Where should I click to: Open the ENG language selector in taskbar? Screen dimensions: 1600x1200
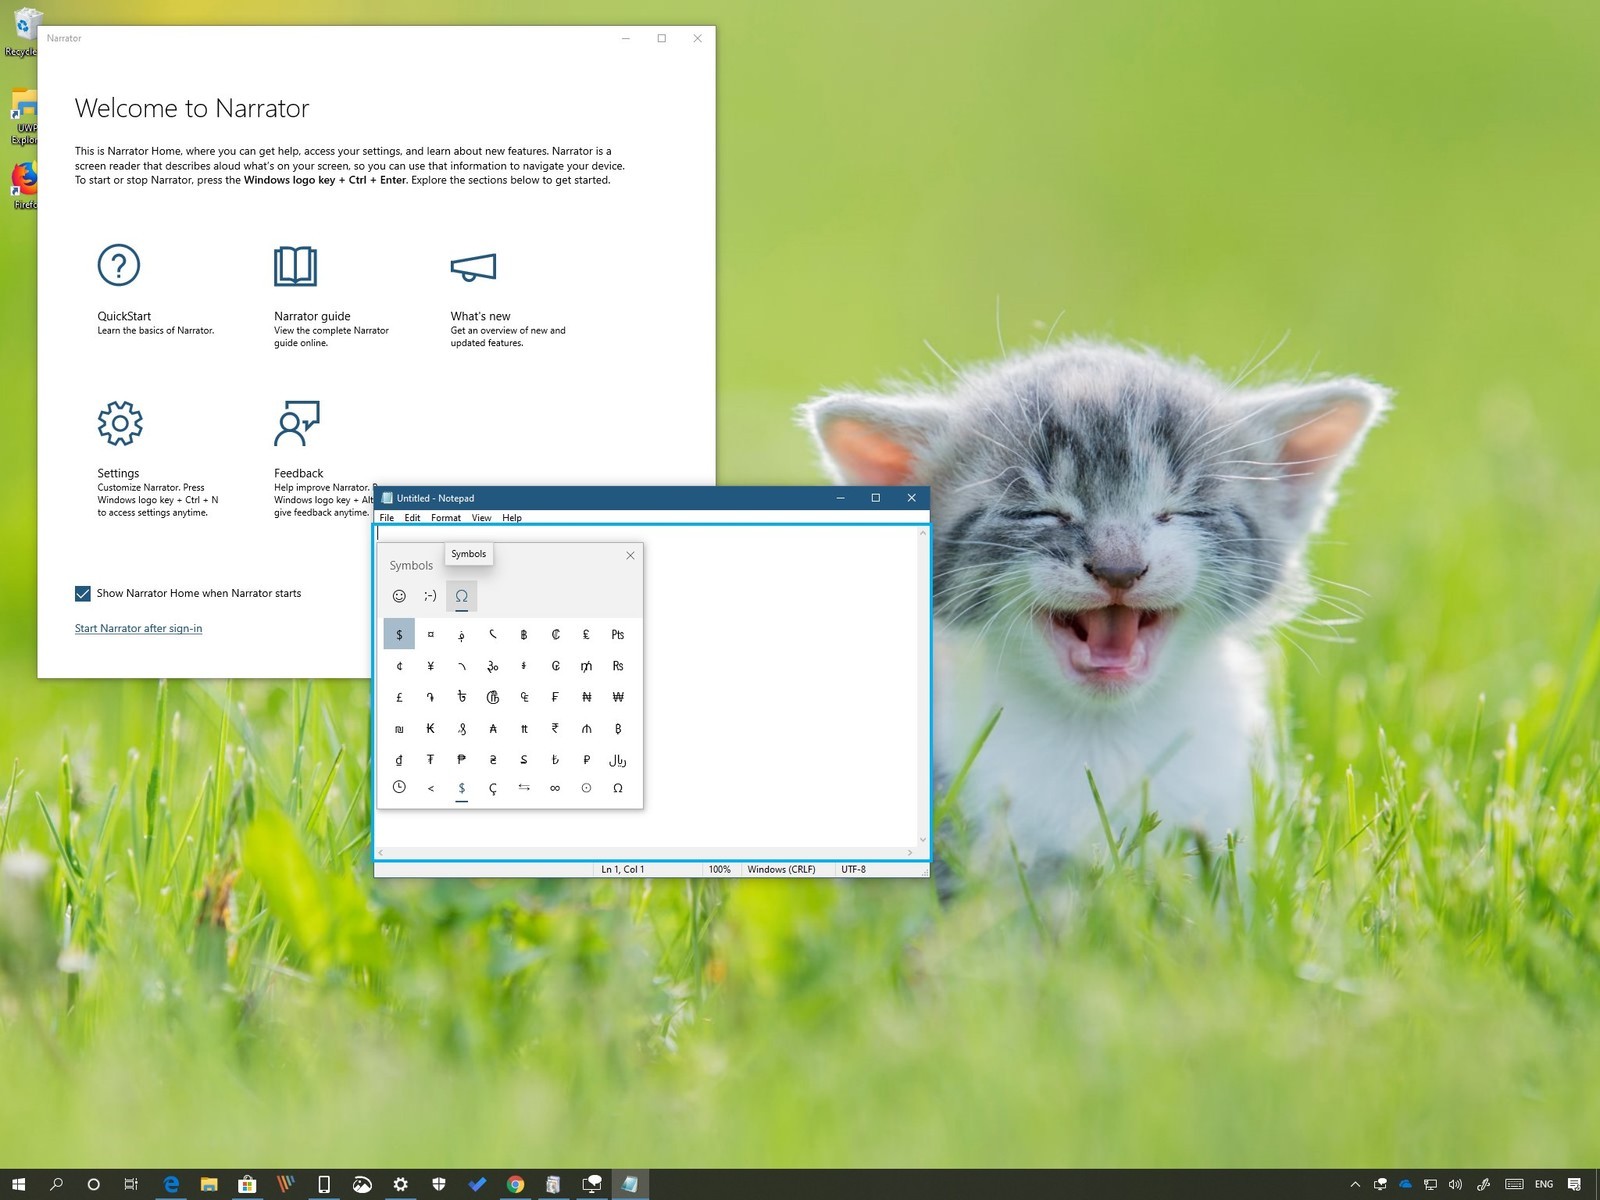pos(1544,1185)
